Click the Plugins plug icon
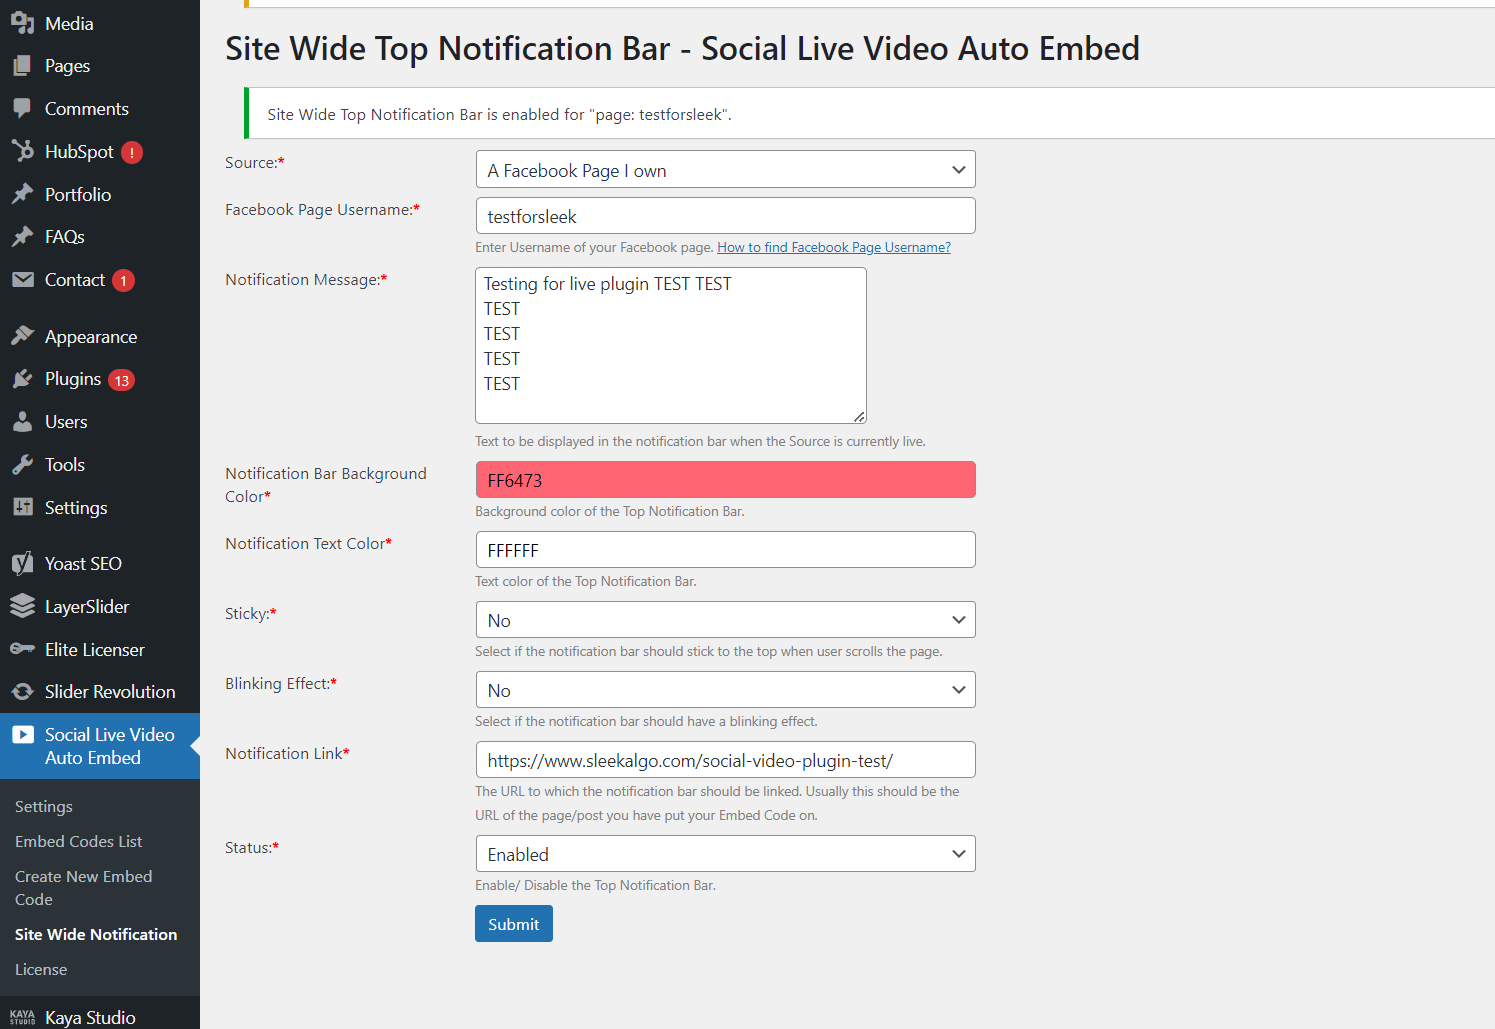 coord(22,379)
